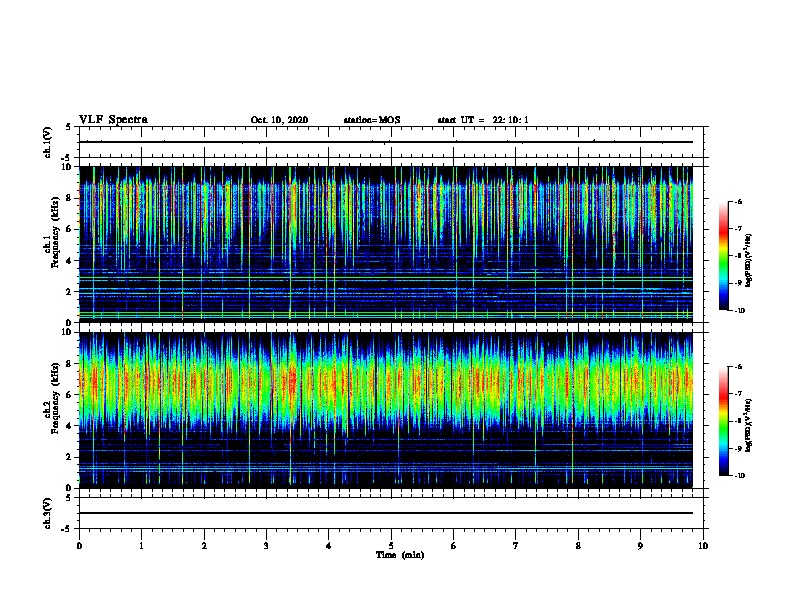The image size is (792, 612).
Task: Click the ch.1 spectrogram plot area
Action: click(x=386, y=244)
